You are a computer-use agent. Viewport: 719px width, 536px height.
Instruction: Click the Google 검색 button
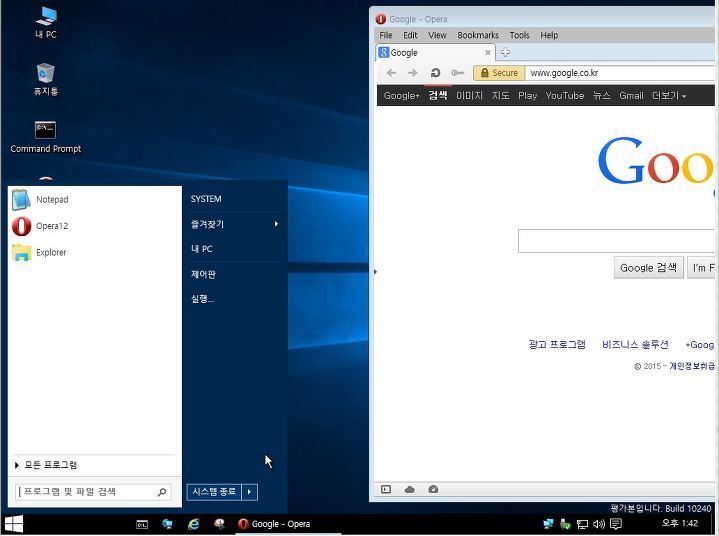(x=648, y=268)
